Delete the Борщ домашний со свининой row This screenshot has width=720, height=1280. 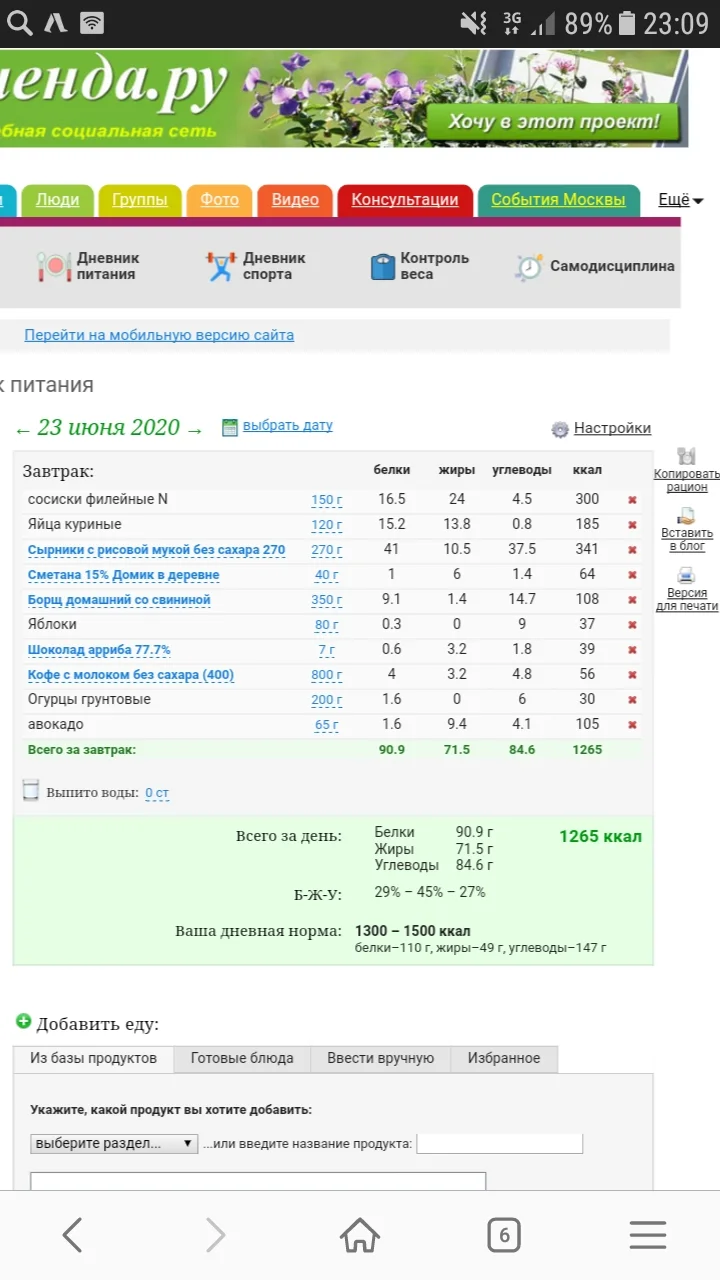632,599
